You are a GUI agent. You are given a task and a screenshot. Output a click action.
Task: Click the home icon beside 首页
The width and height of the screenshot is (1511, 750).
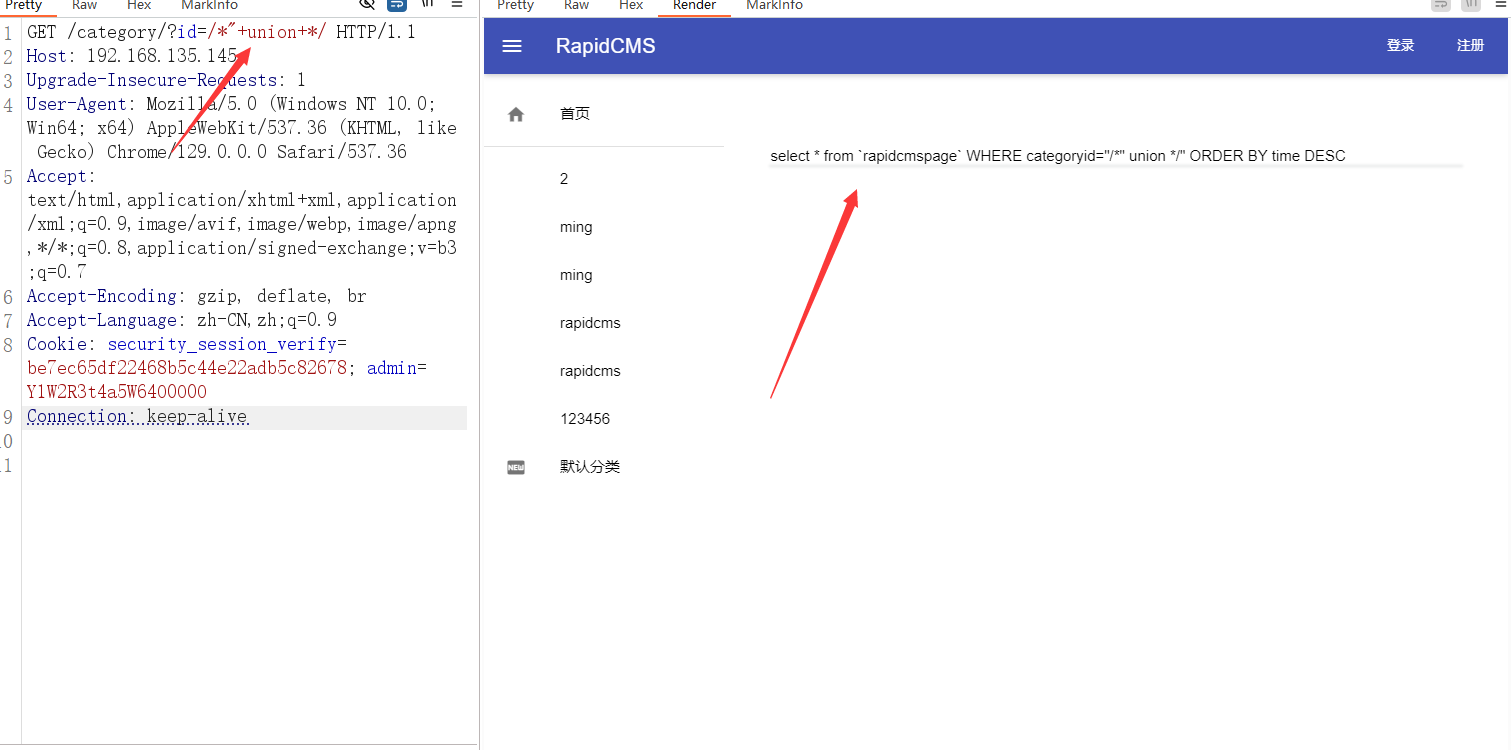516,114
